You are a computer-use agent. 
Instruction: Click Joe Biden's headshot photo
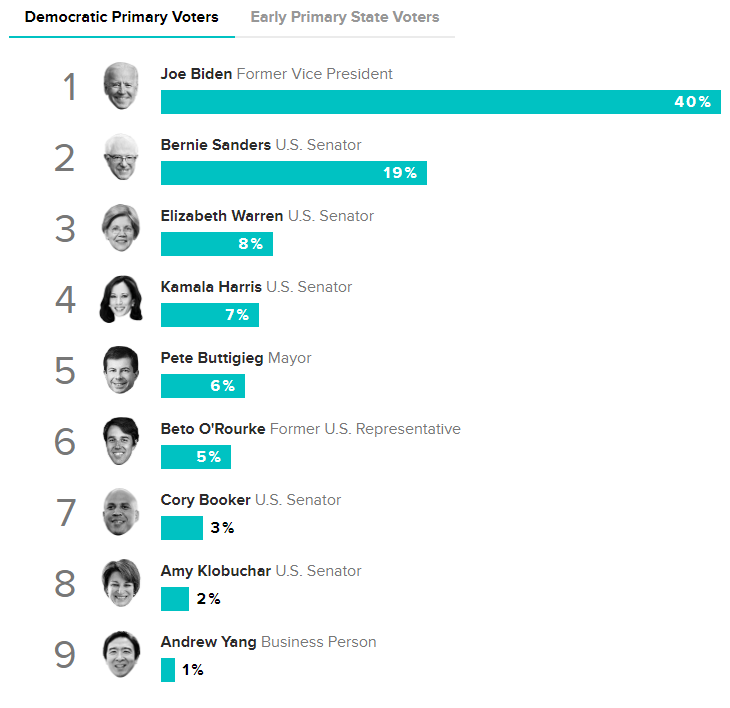tap(121, 86)
